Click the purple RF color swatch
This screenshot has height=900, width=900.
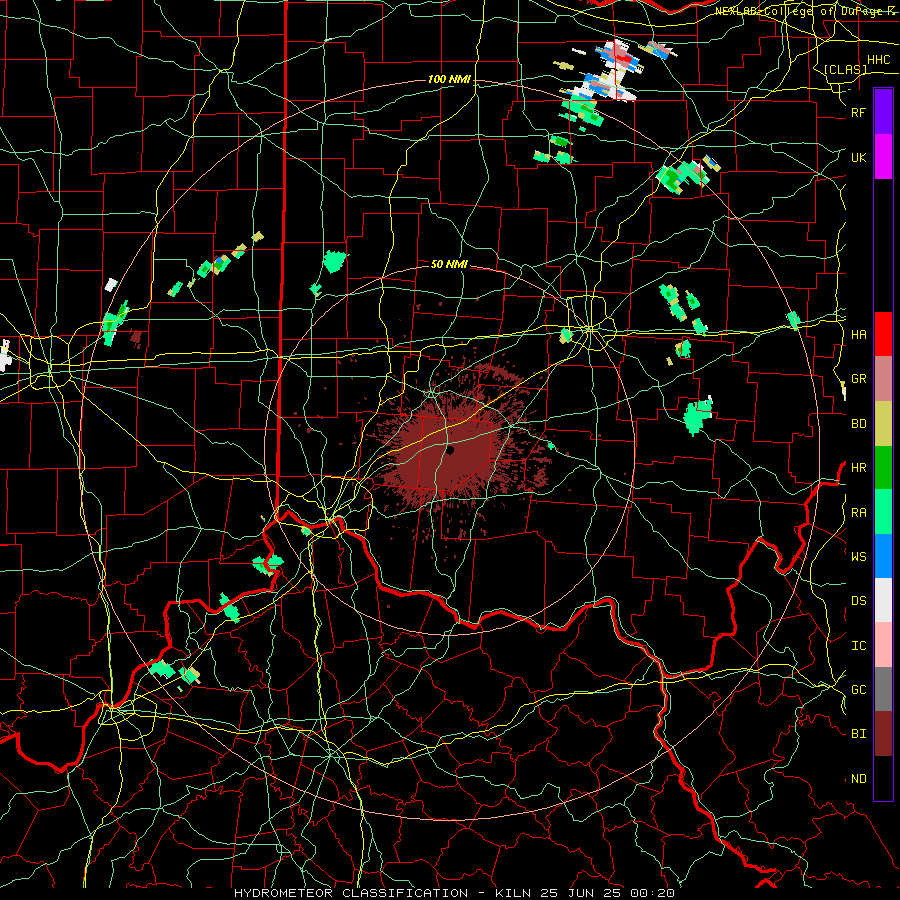(883, 112)
